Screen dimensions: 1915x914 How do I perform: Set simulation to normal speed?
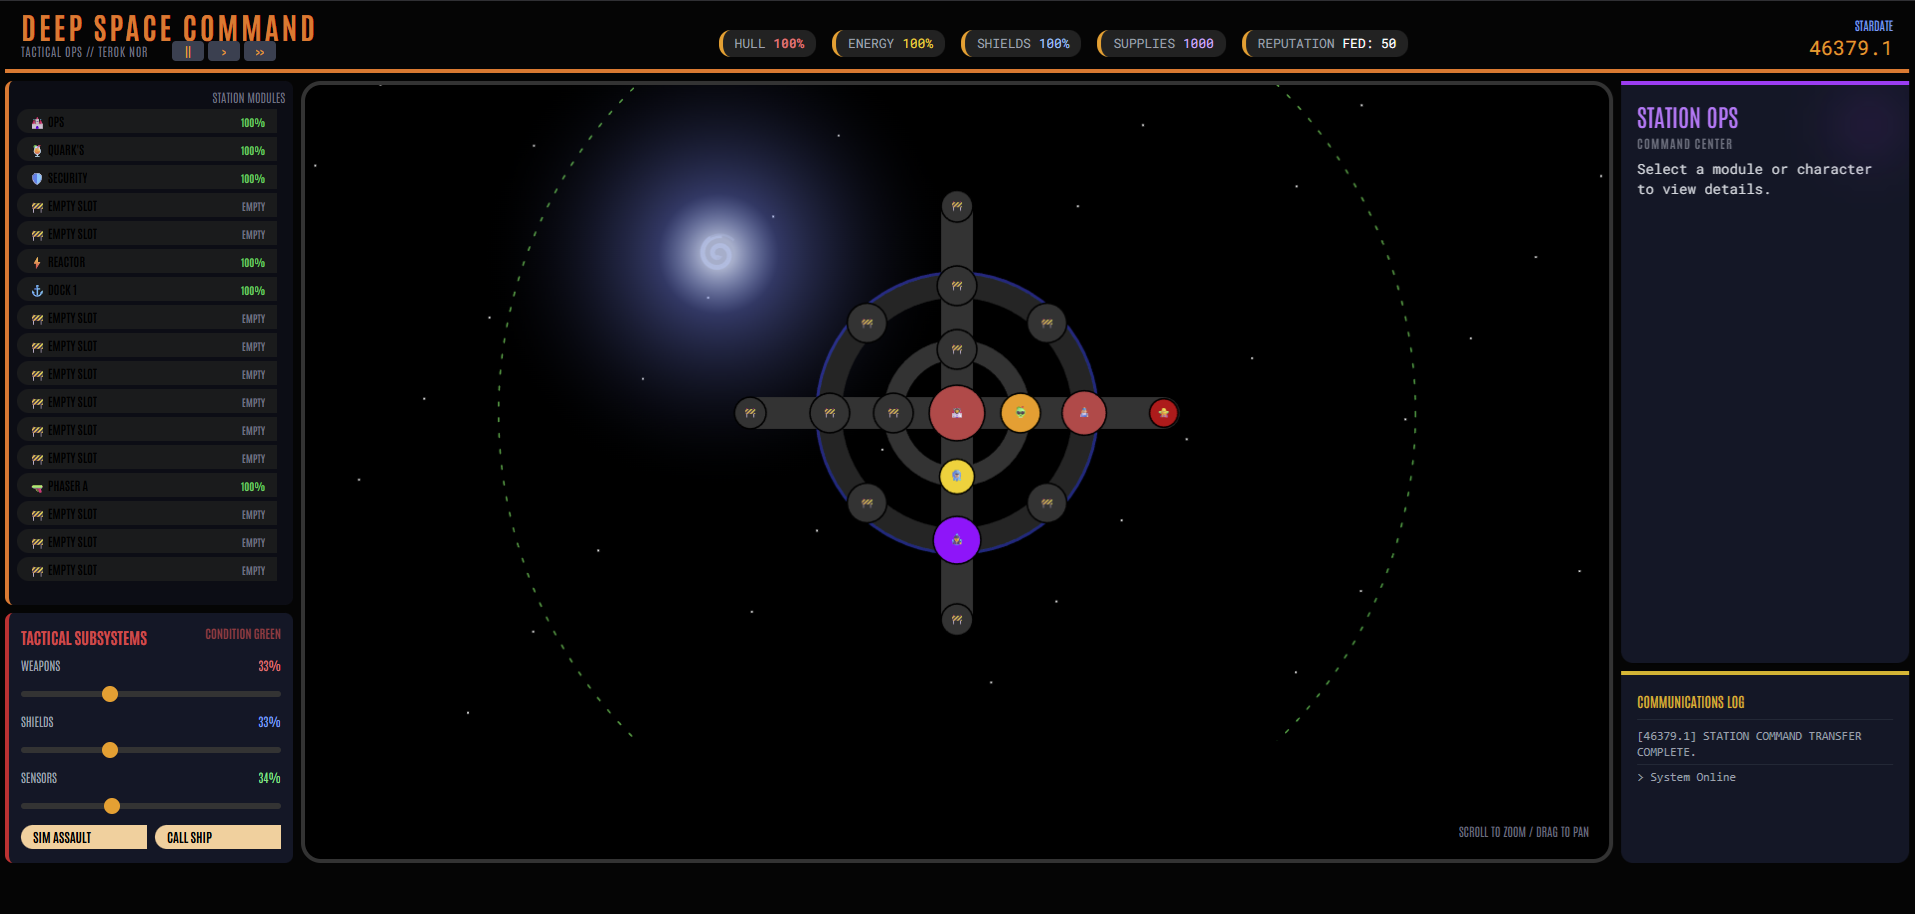[223, 51]
